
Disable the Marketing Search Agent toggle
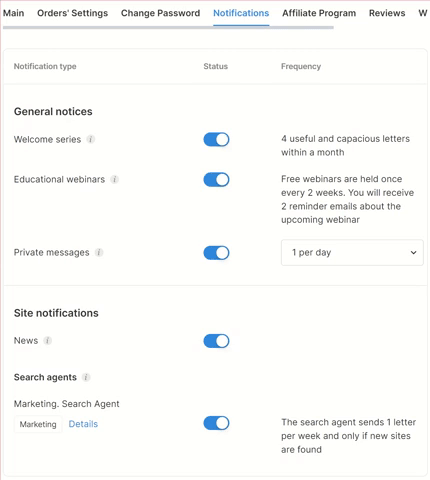[216, 423]
